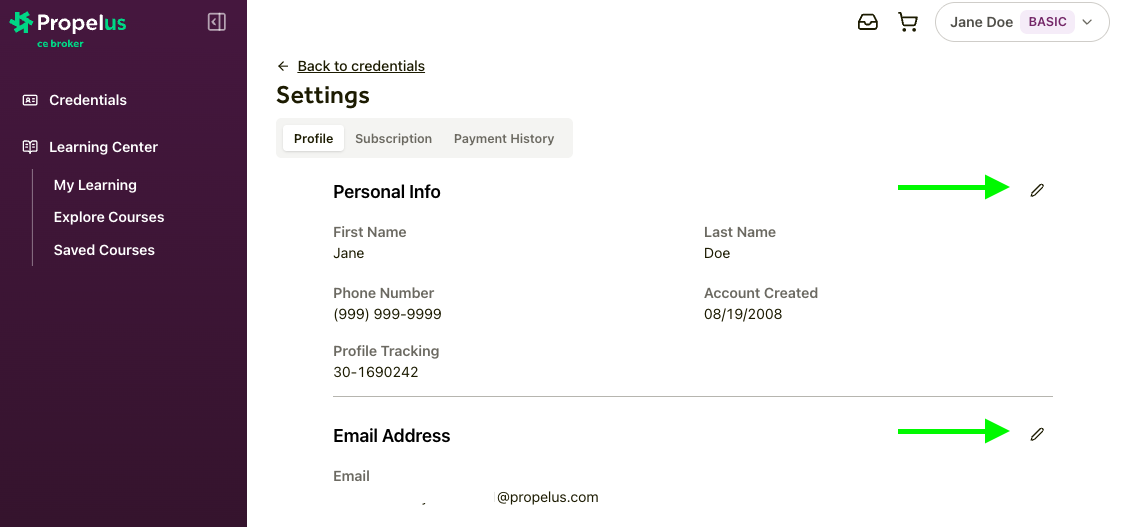The width and height of the screenshot is (1127, 527).
Task: Edit Email Address with pencil icon
Action: pos(1037,434)
